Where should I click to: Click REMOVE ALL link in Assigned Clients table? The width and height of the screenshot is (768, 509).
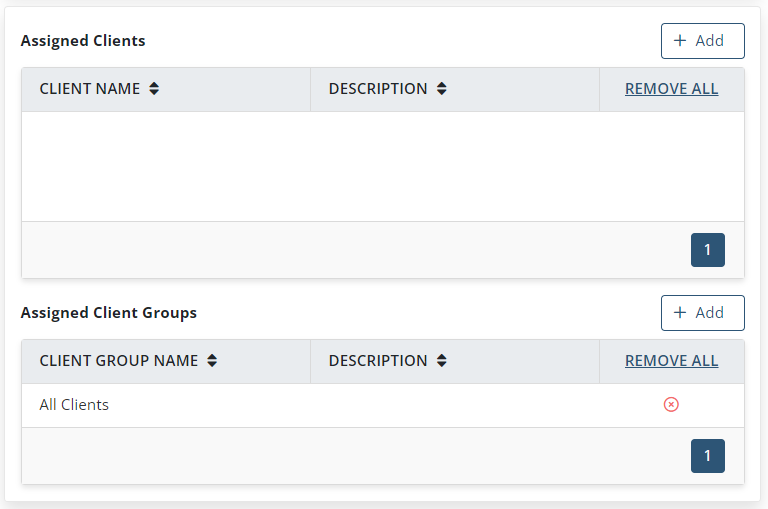pyautogui.click(x=672, y=89)
